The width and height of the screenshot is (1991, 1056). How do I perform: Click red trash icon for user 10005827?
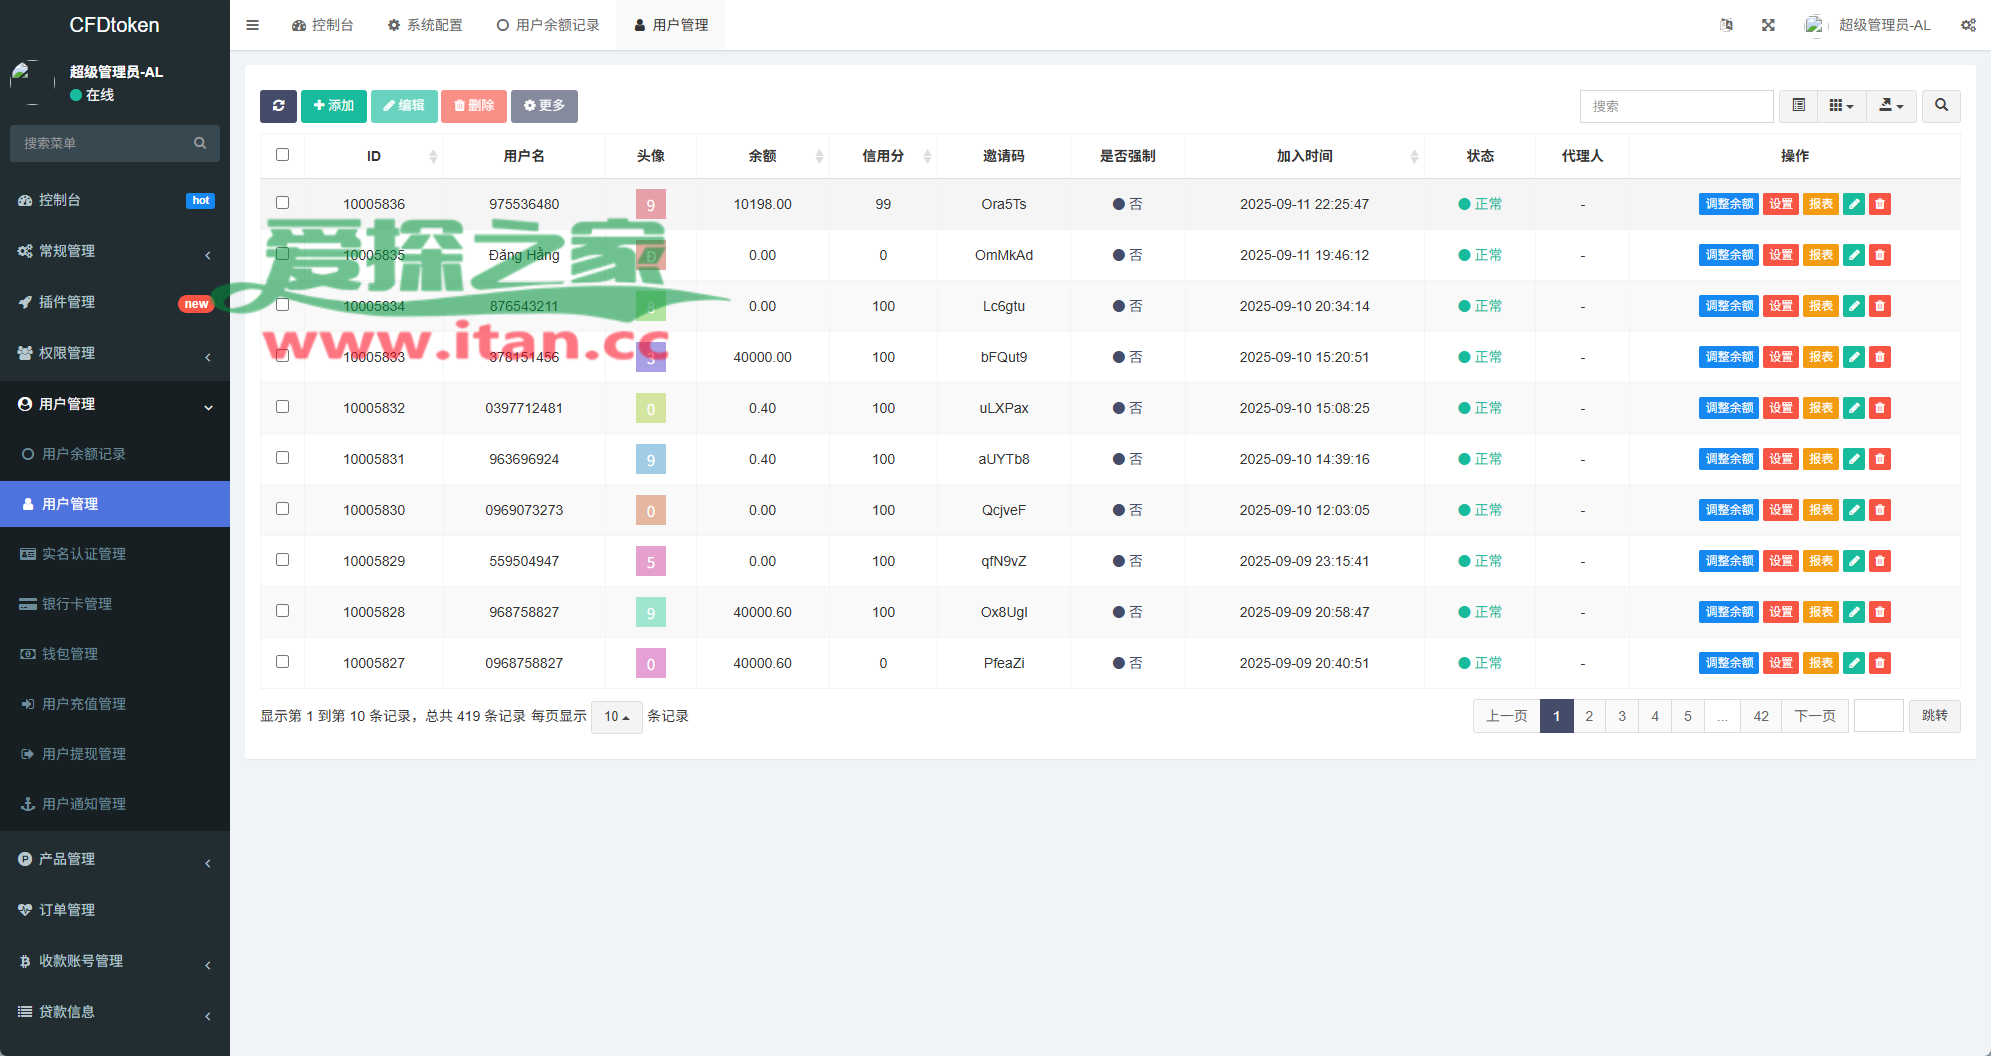(1879, 663)
